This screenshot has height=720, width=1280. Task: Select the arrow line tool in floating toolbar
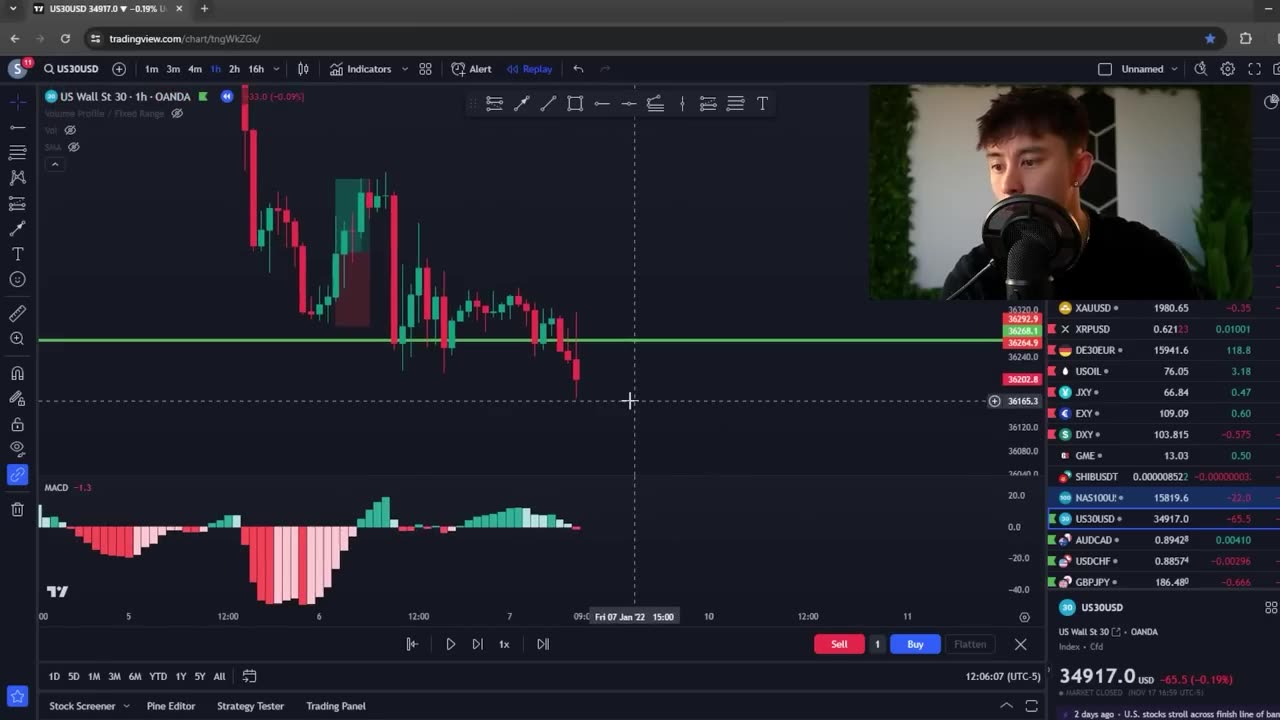[521, 103]
